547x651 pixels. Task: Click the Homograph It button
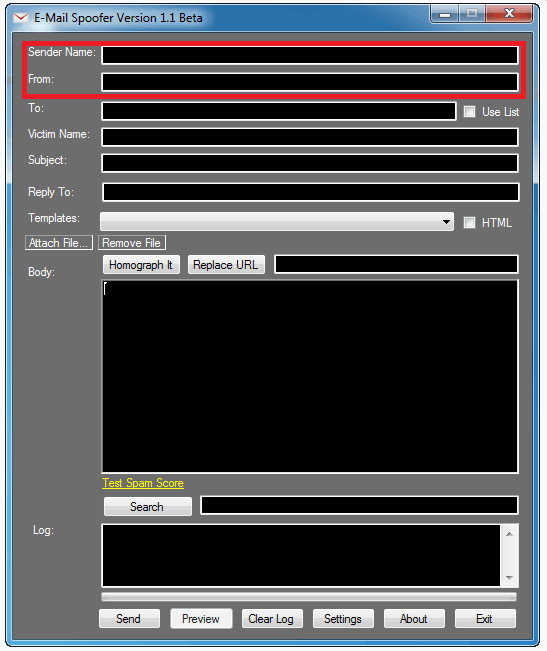pos(141,265)
